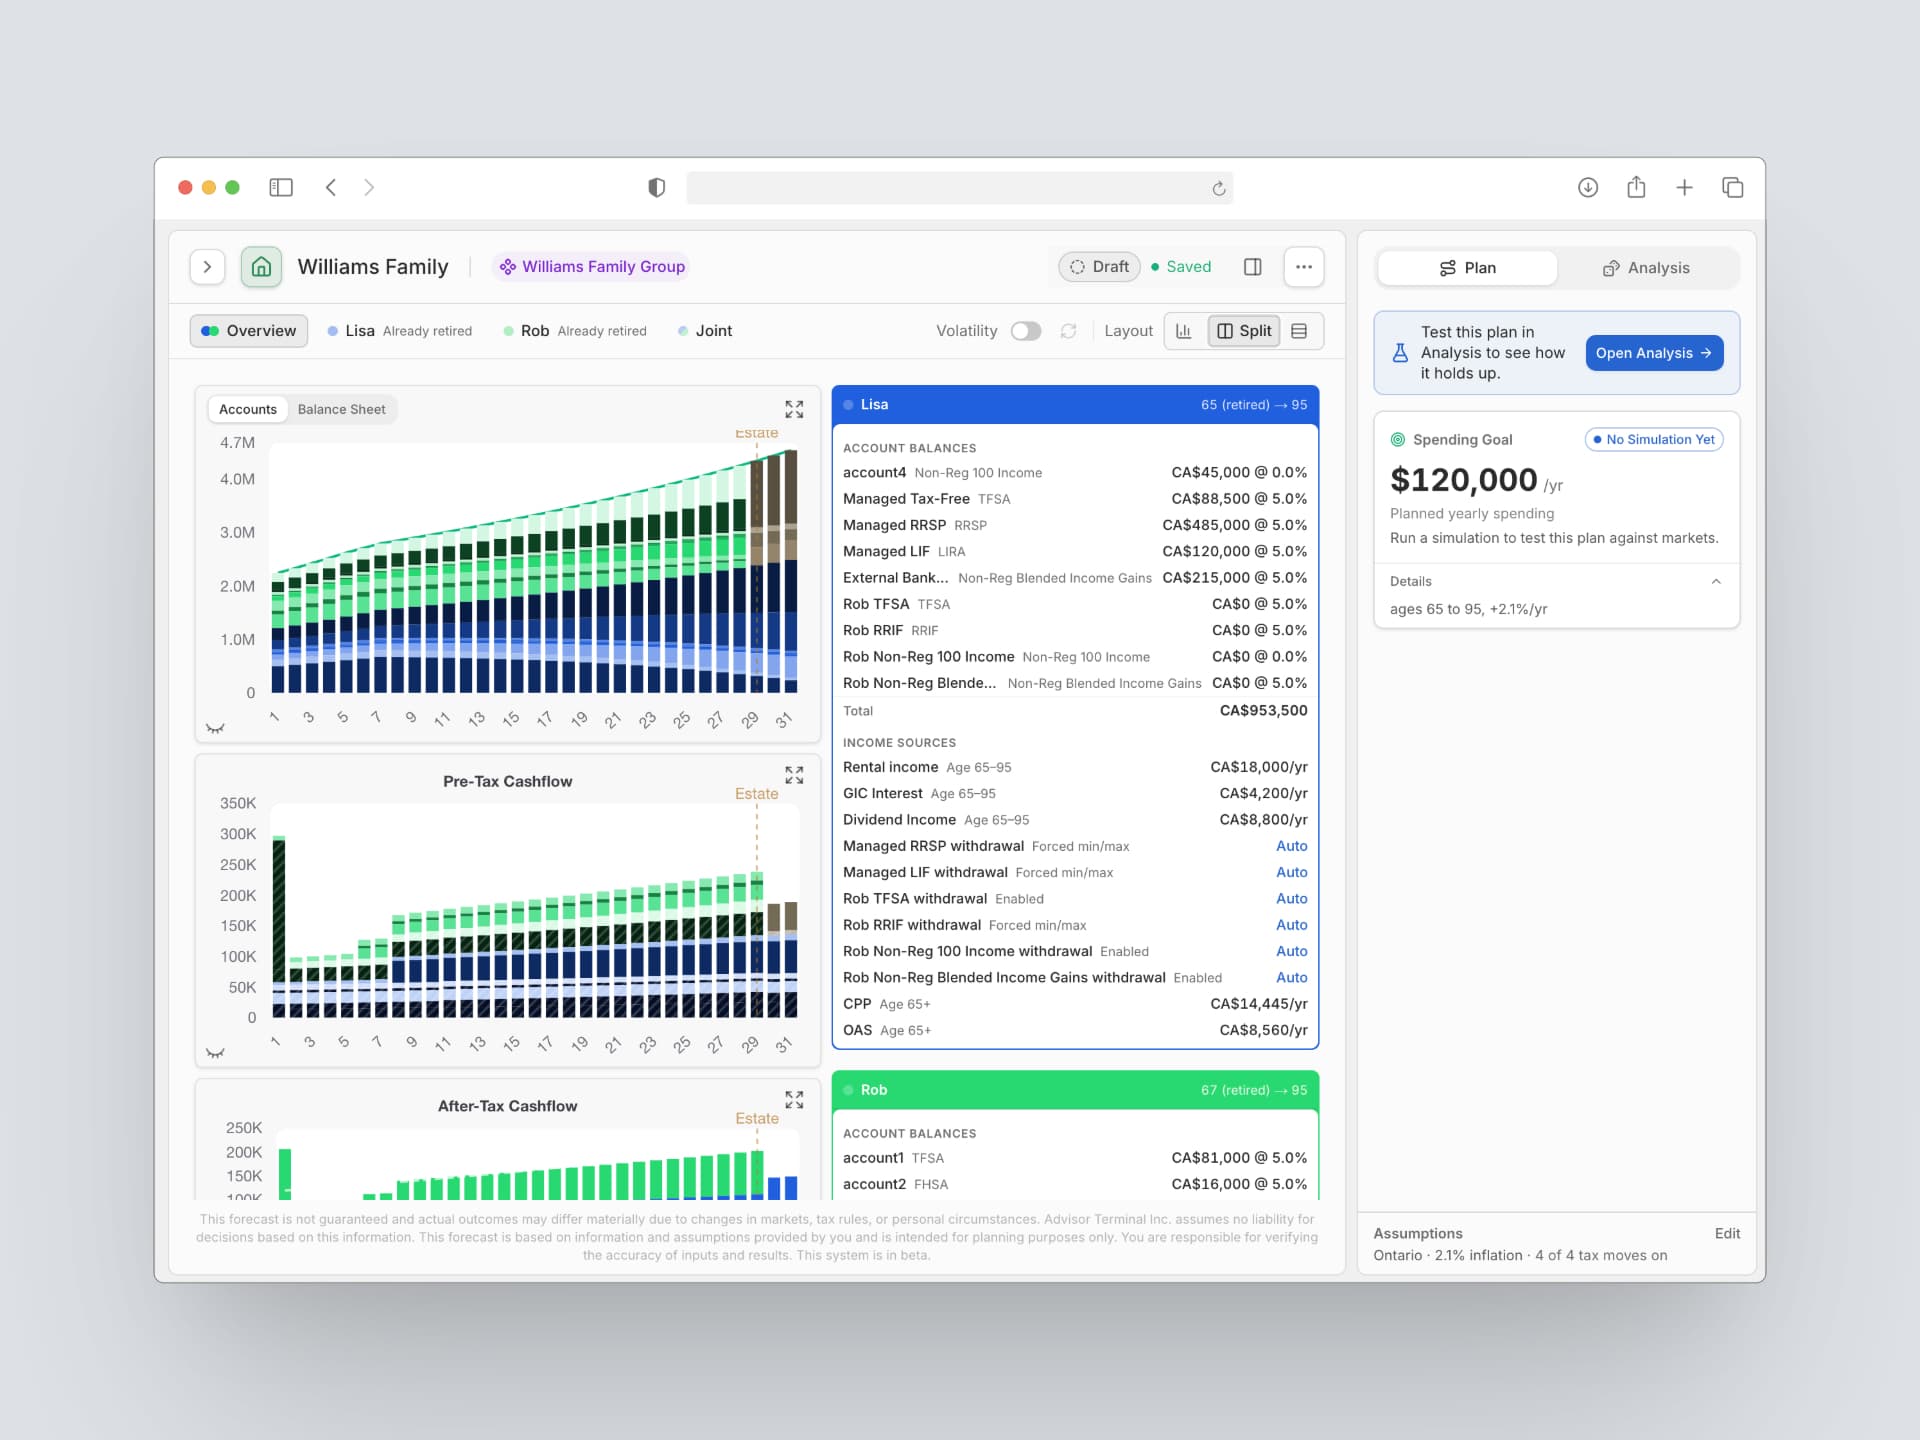Edit the Assumptions settings
This screenshot has height=1440, width=1920.
pyautogui.click(x=1727, y=1233)
